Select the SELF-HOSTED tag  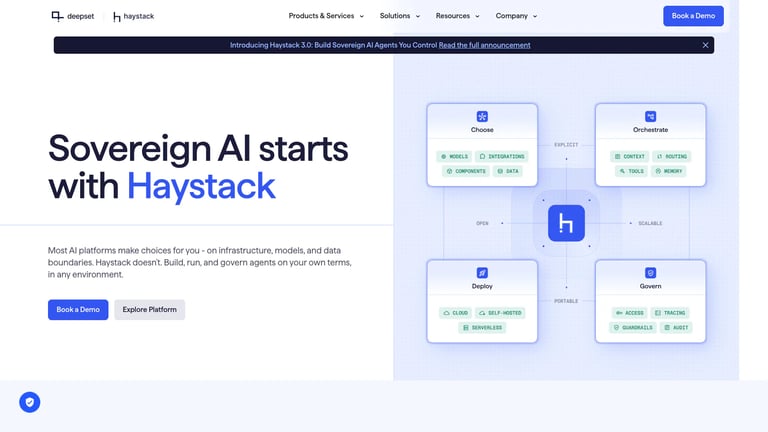[x=500, y=313]
